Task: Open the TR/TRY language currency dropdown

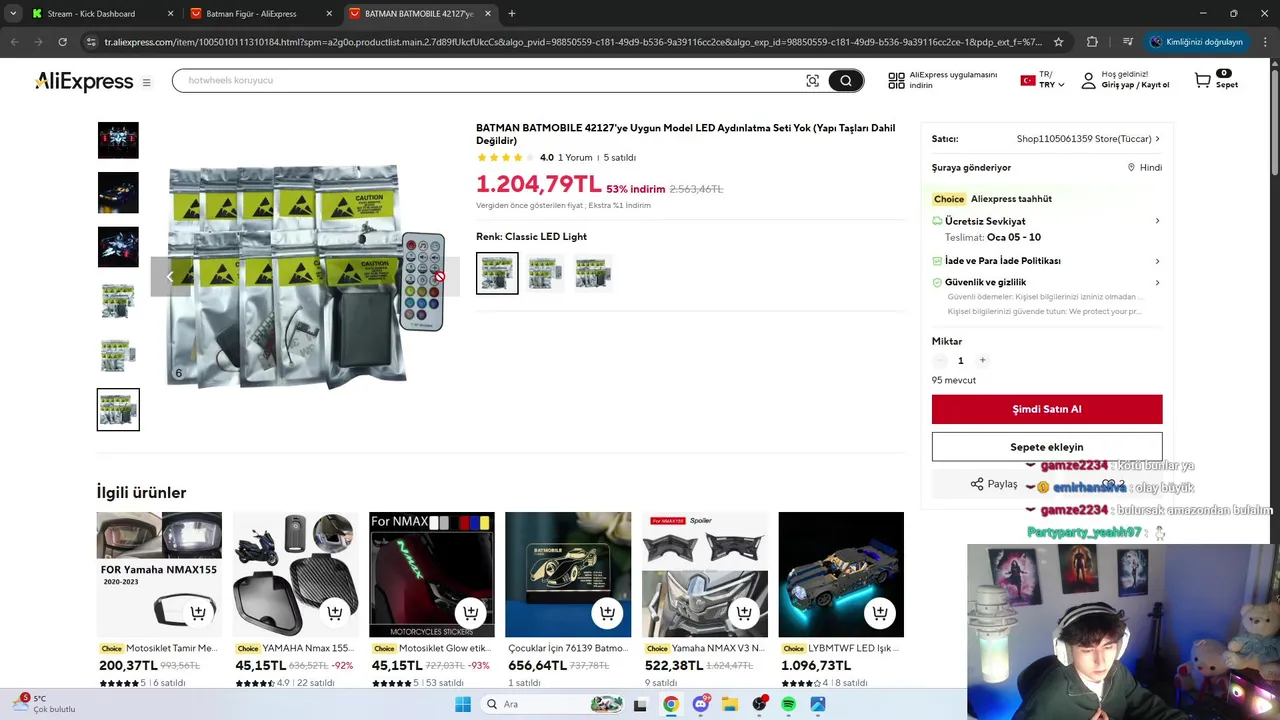Action: [x=1042, y=80]
